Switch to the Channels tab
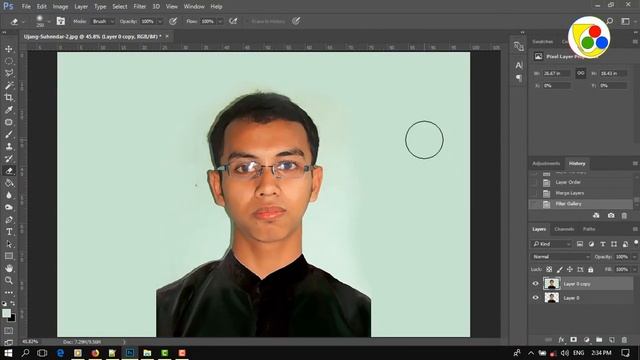Image resolution: width=640 pixels, height=360 pixels. (x=564, y=229)
